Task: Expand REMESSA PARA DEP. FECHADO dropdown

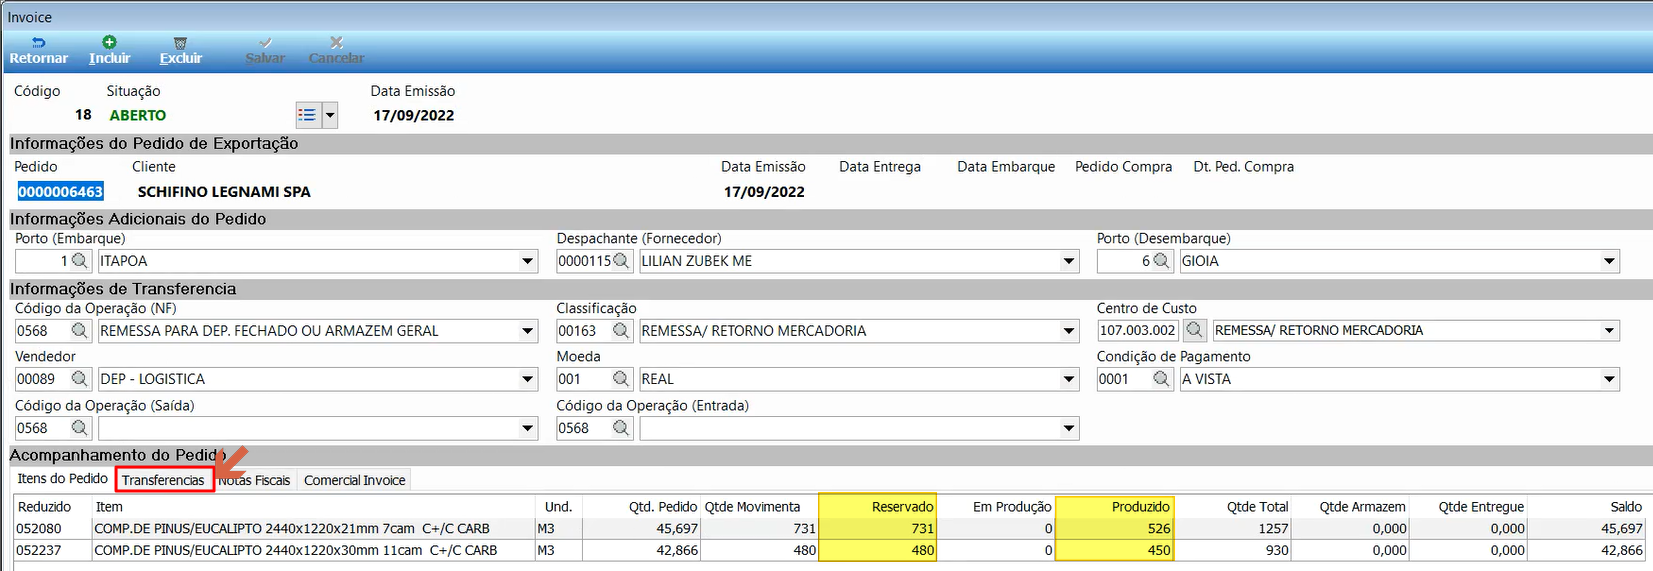Action: click(528, 331)
